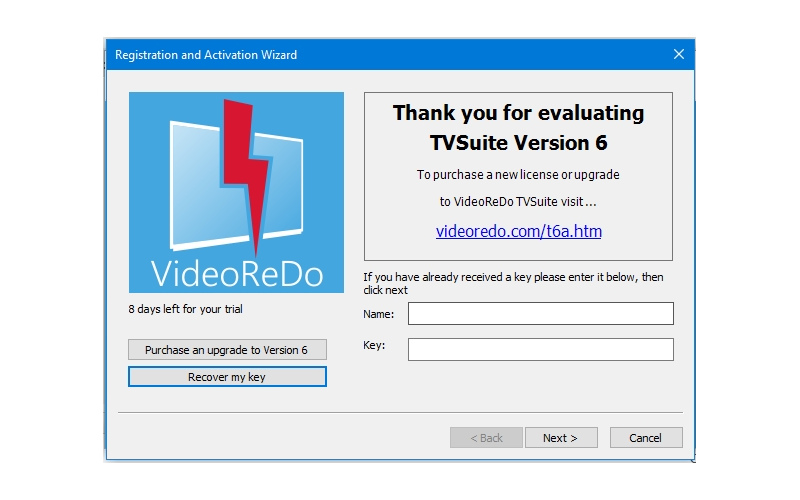
Task: Click the Recover my key button
Action: [x=227, y=377]
